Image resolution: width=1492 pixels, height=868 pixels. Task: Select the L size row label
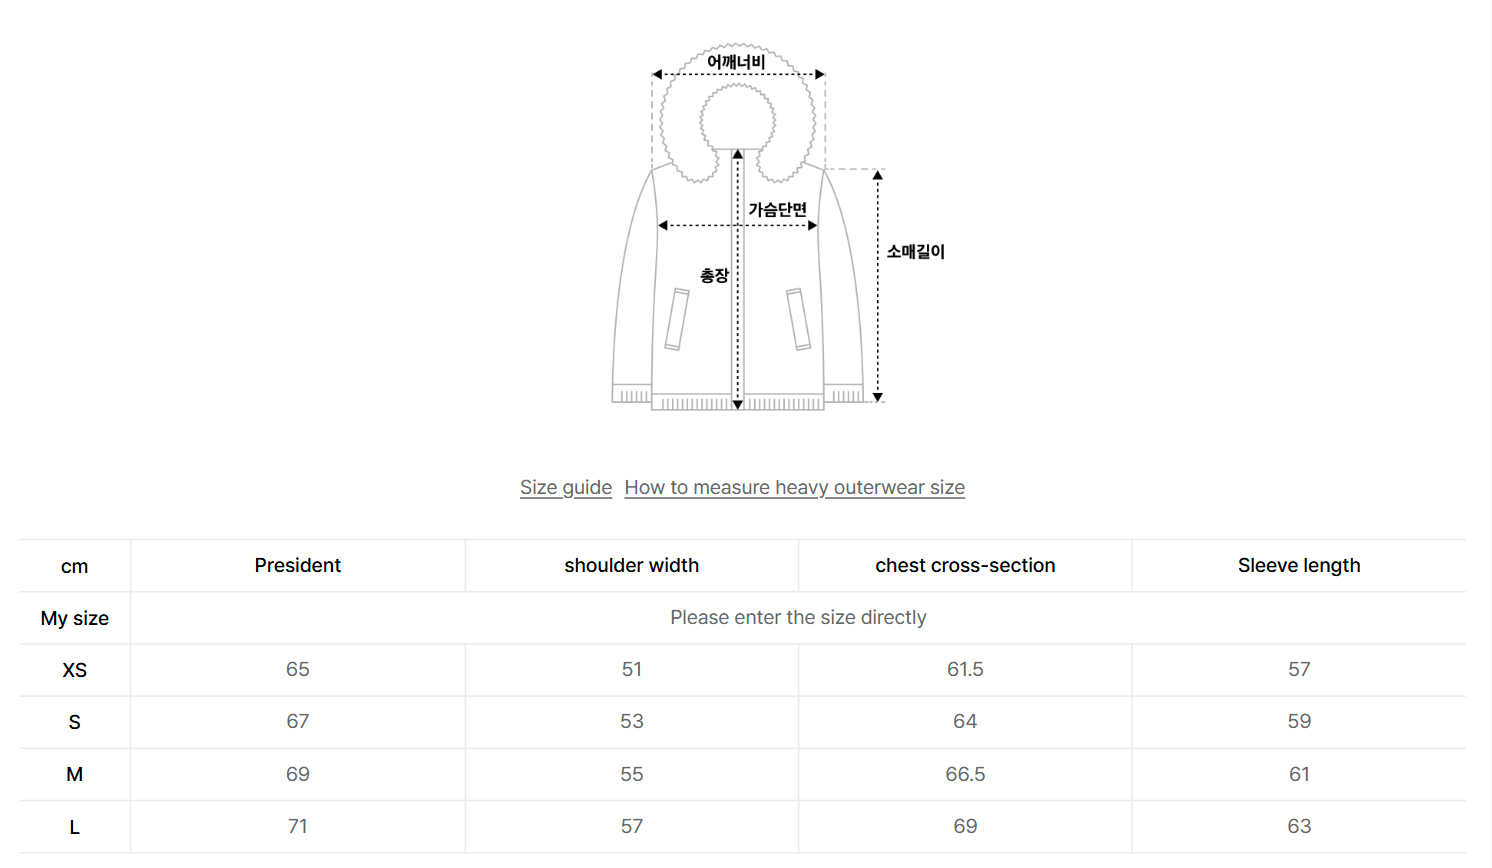(x=75, y=827)
